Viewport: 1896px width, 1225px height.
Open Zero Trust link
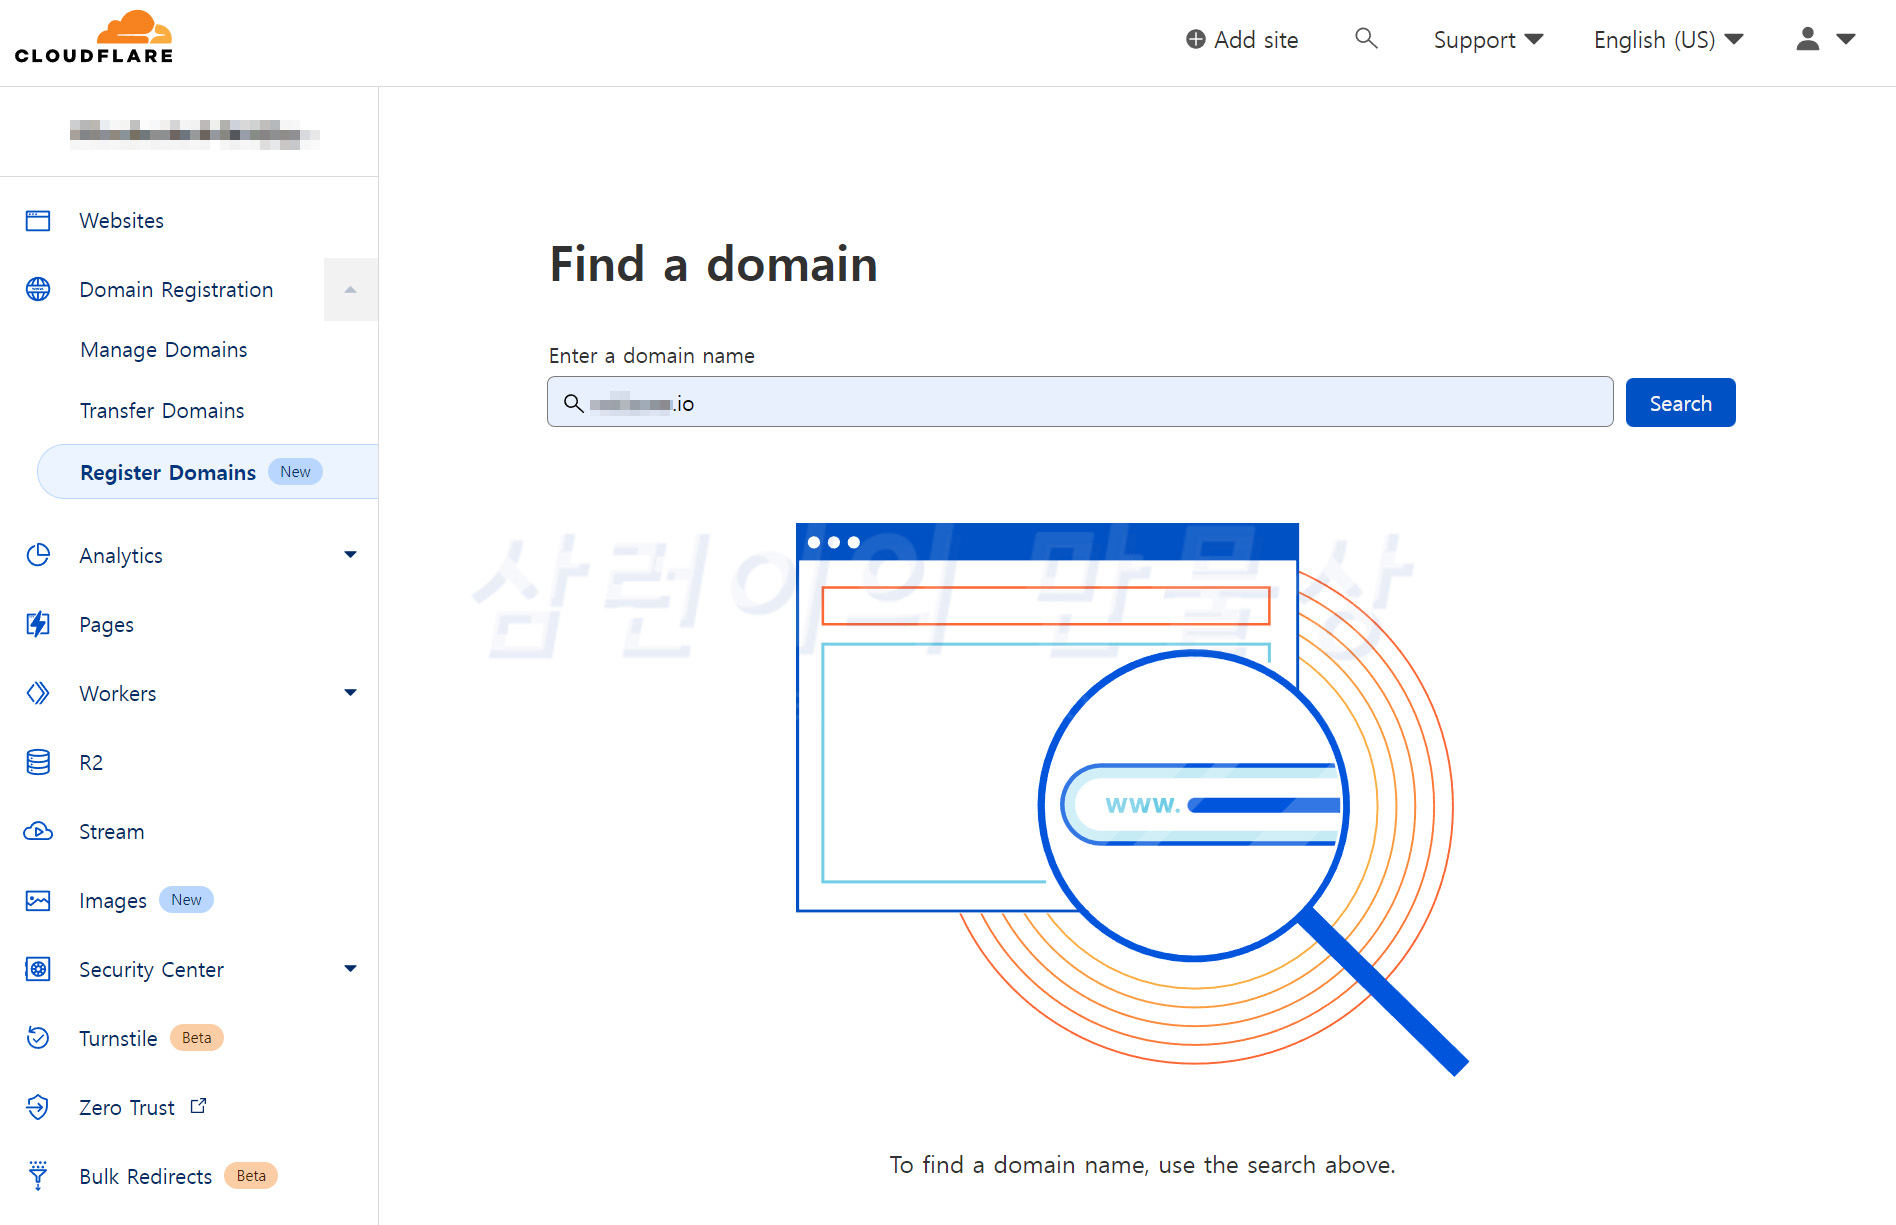(x=127, y=1108)
